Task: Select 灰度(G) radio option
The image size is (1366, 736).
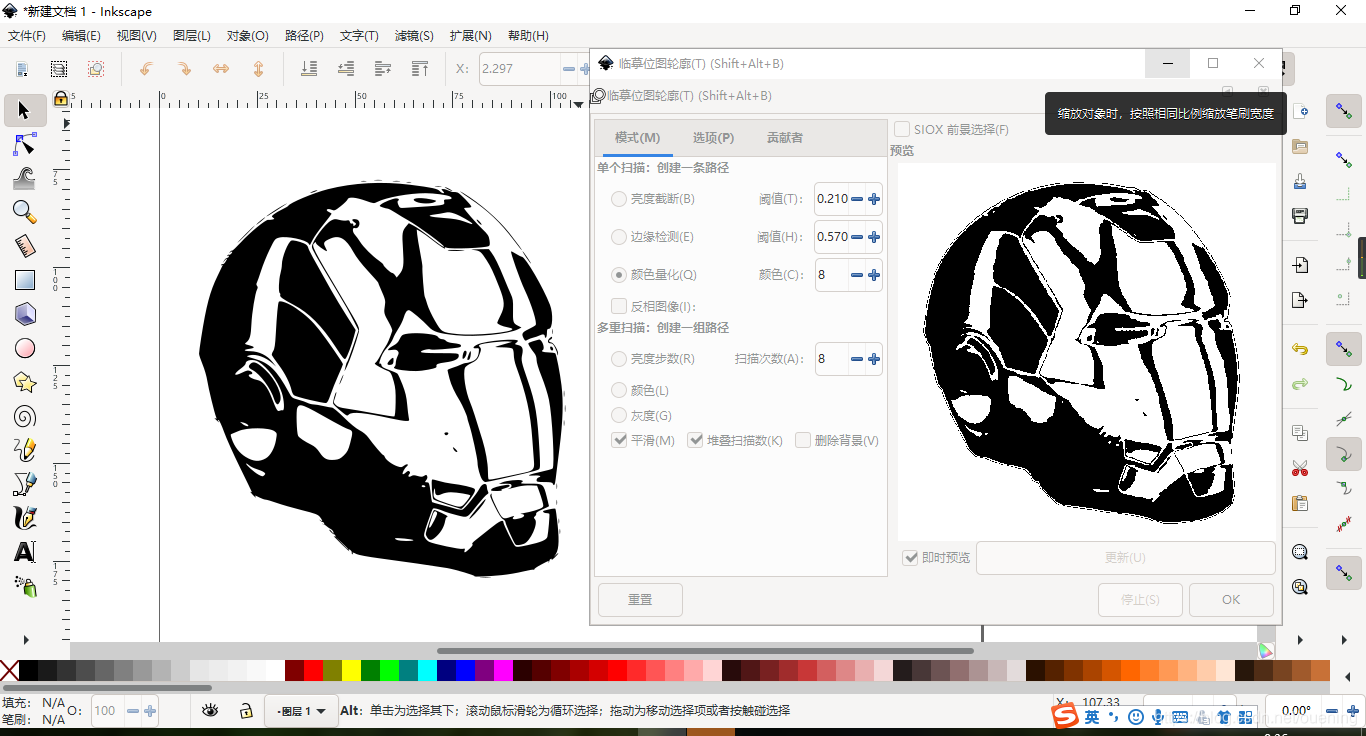Action: pos(619,415)
